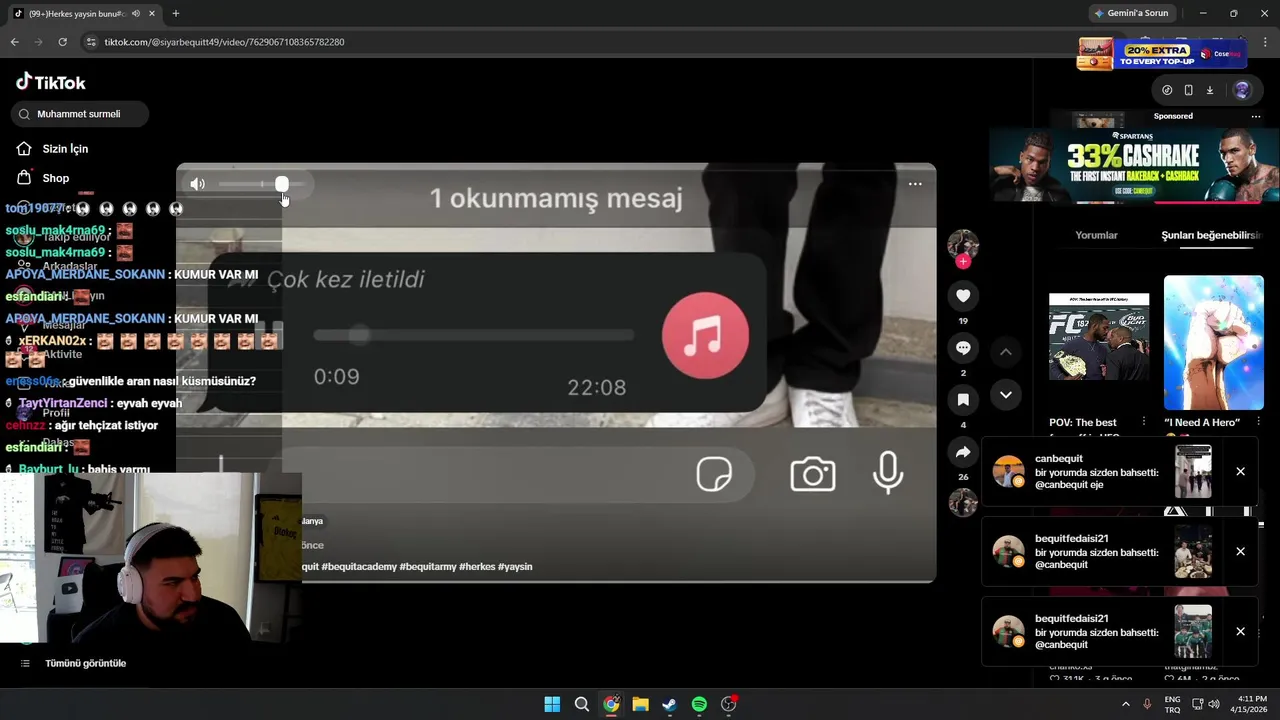Select the Şunları beğenebilirsin tab
Screen dimensions: 1280x720
[1211, 235]
